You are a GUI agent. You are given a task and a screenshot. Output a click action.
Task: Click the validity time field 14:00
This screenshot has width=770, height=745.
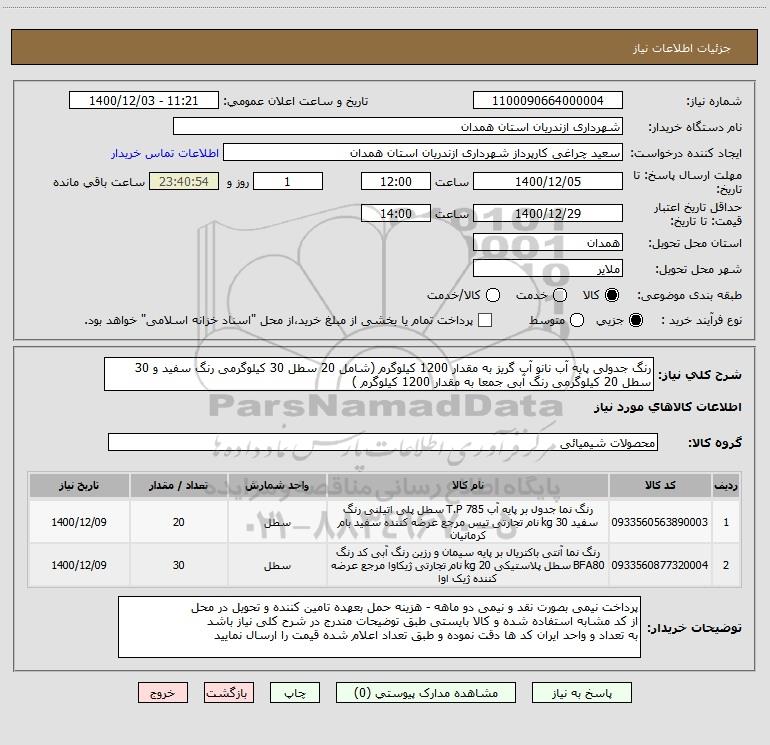tap(396, 213)
